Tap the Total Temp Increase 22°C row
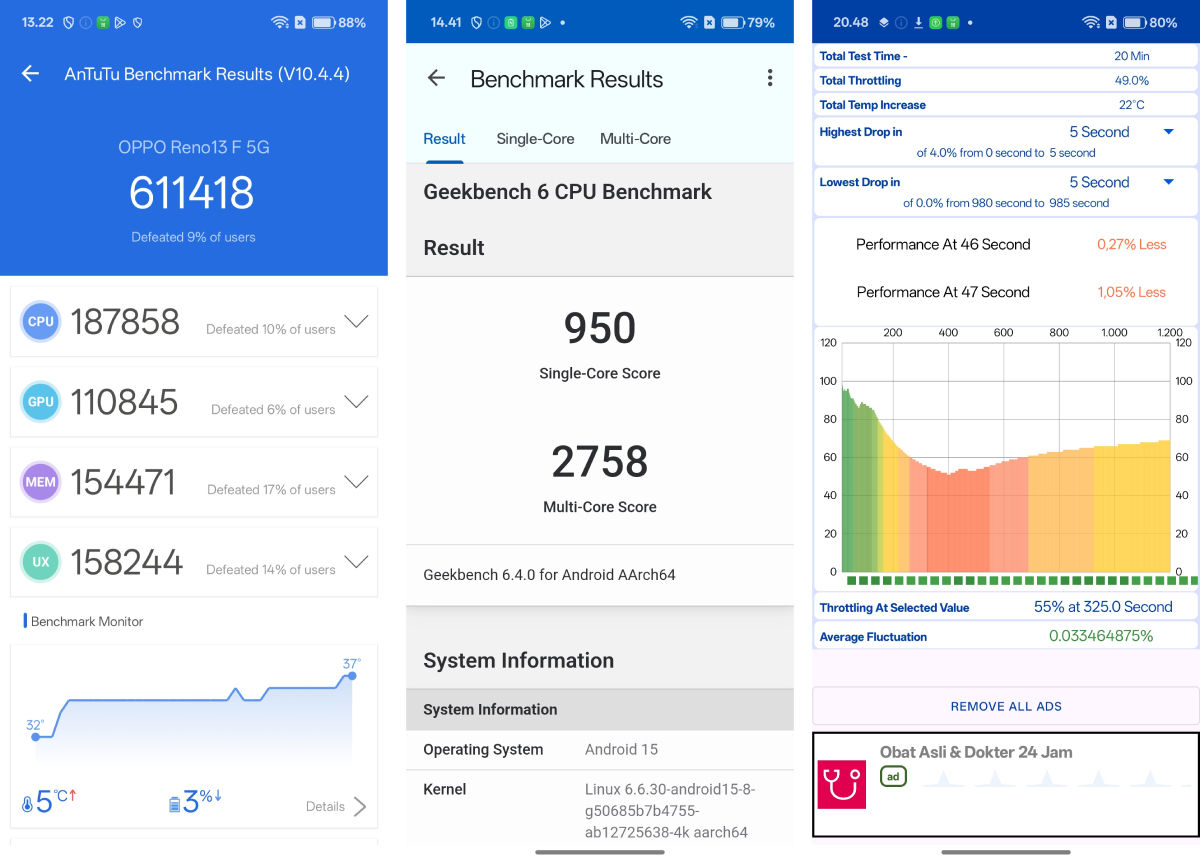This screenshot has width=1200, height=862. [1005, 105]
